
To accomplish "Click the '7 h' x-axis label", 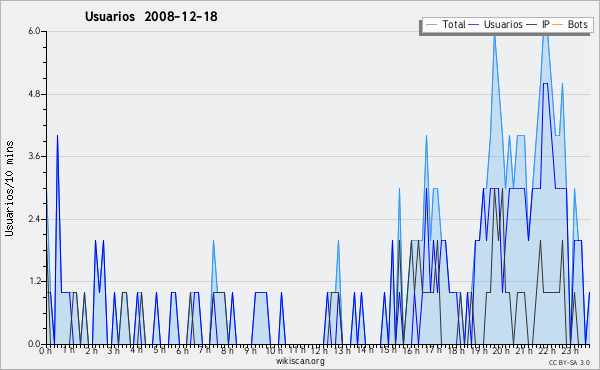I will (205, 350).
